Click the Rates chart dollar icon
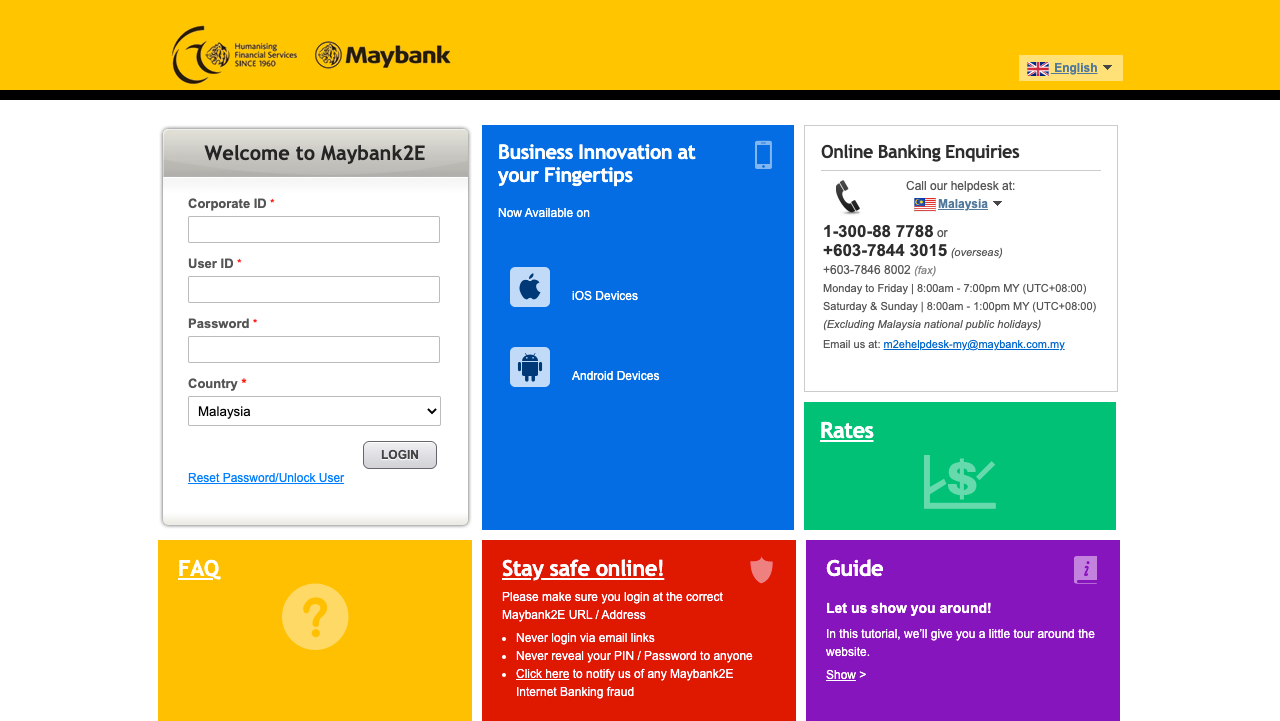Viewport: 1280px width, 721px height. pyautogui.click(x=960, y=482)
